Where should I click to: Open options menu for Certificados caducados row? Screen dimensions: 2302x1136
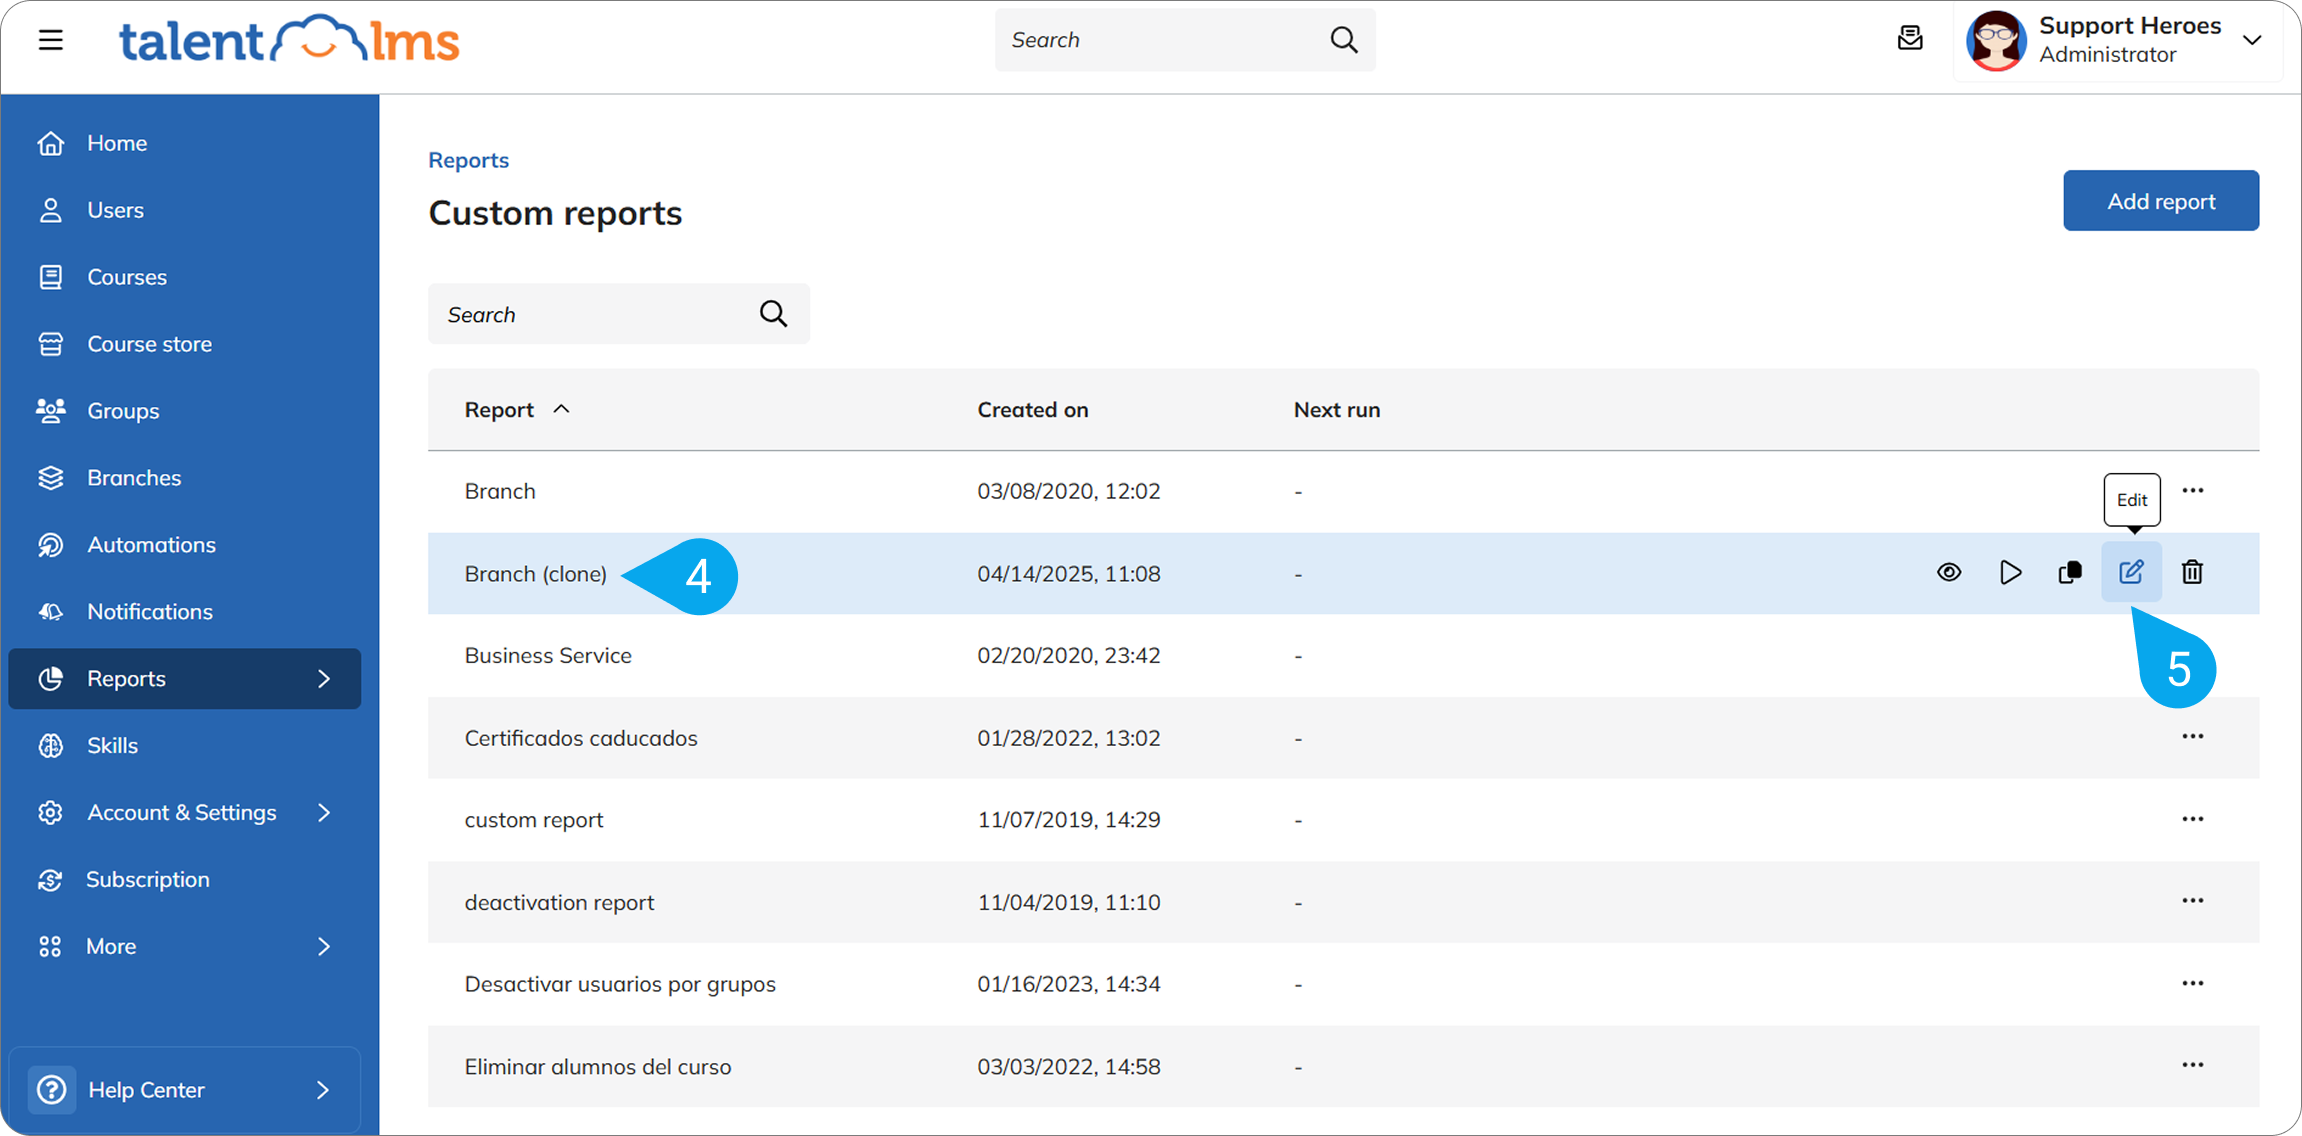(x=2193, y=737)
